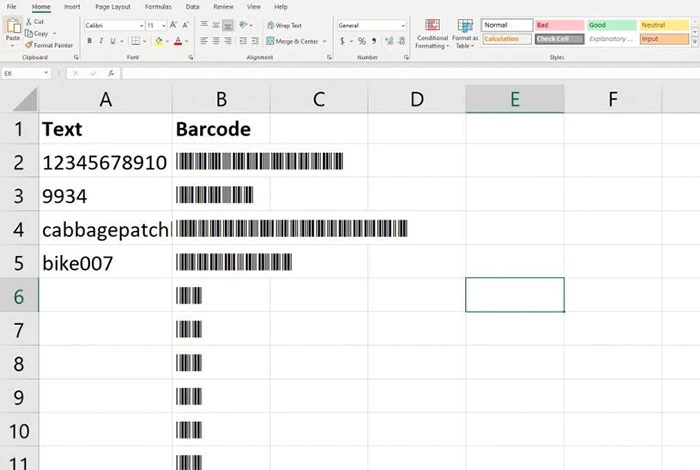This screenshot has width=700, height=470.
Task: Toggle italic formatting
Action: click(101, 41)
